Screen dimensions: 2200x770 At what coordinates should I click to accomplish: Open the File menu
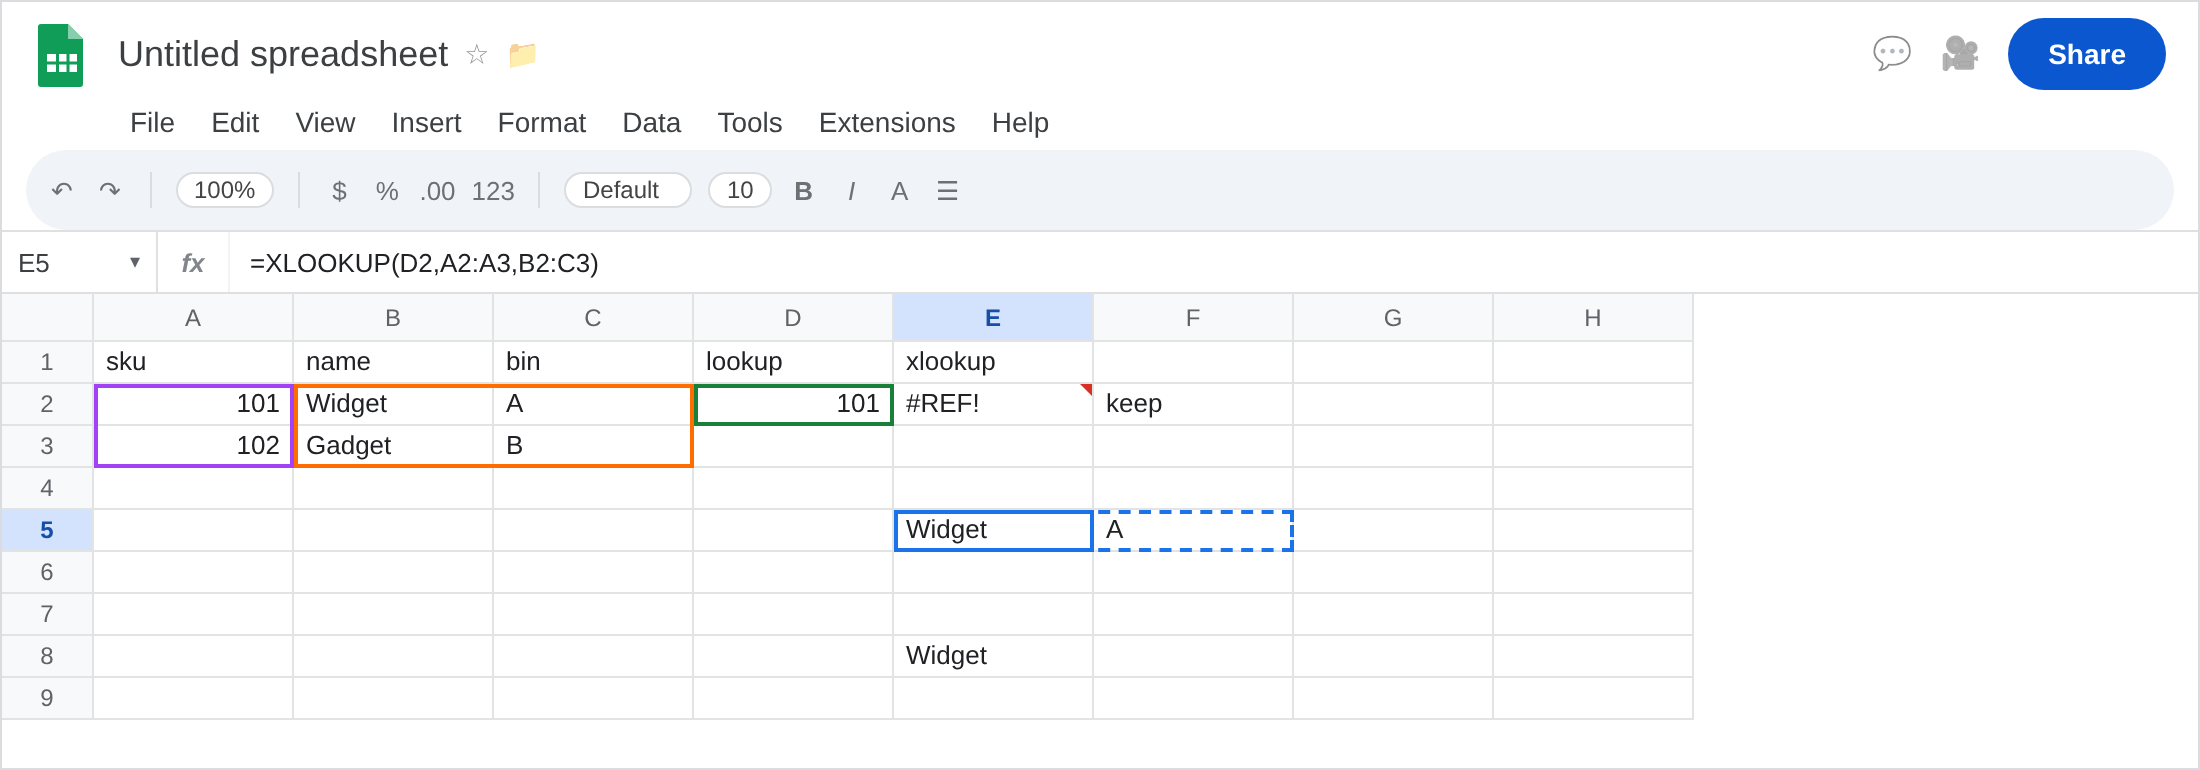152,122
